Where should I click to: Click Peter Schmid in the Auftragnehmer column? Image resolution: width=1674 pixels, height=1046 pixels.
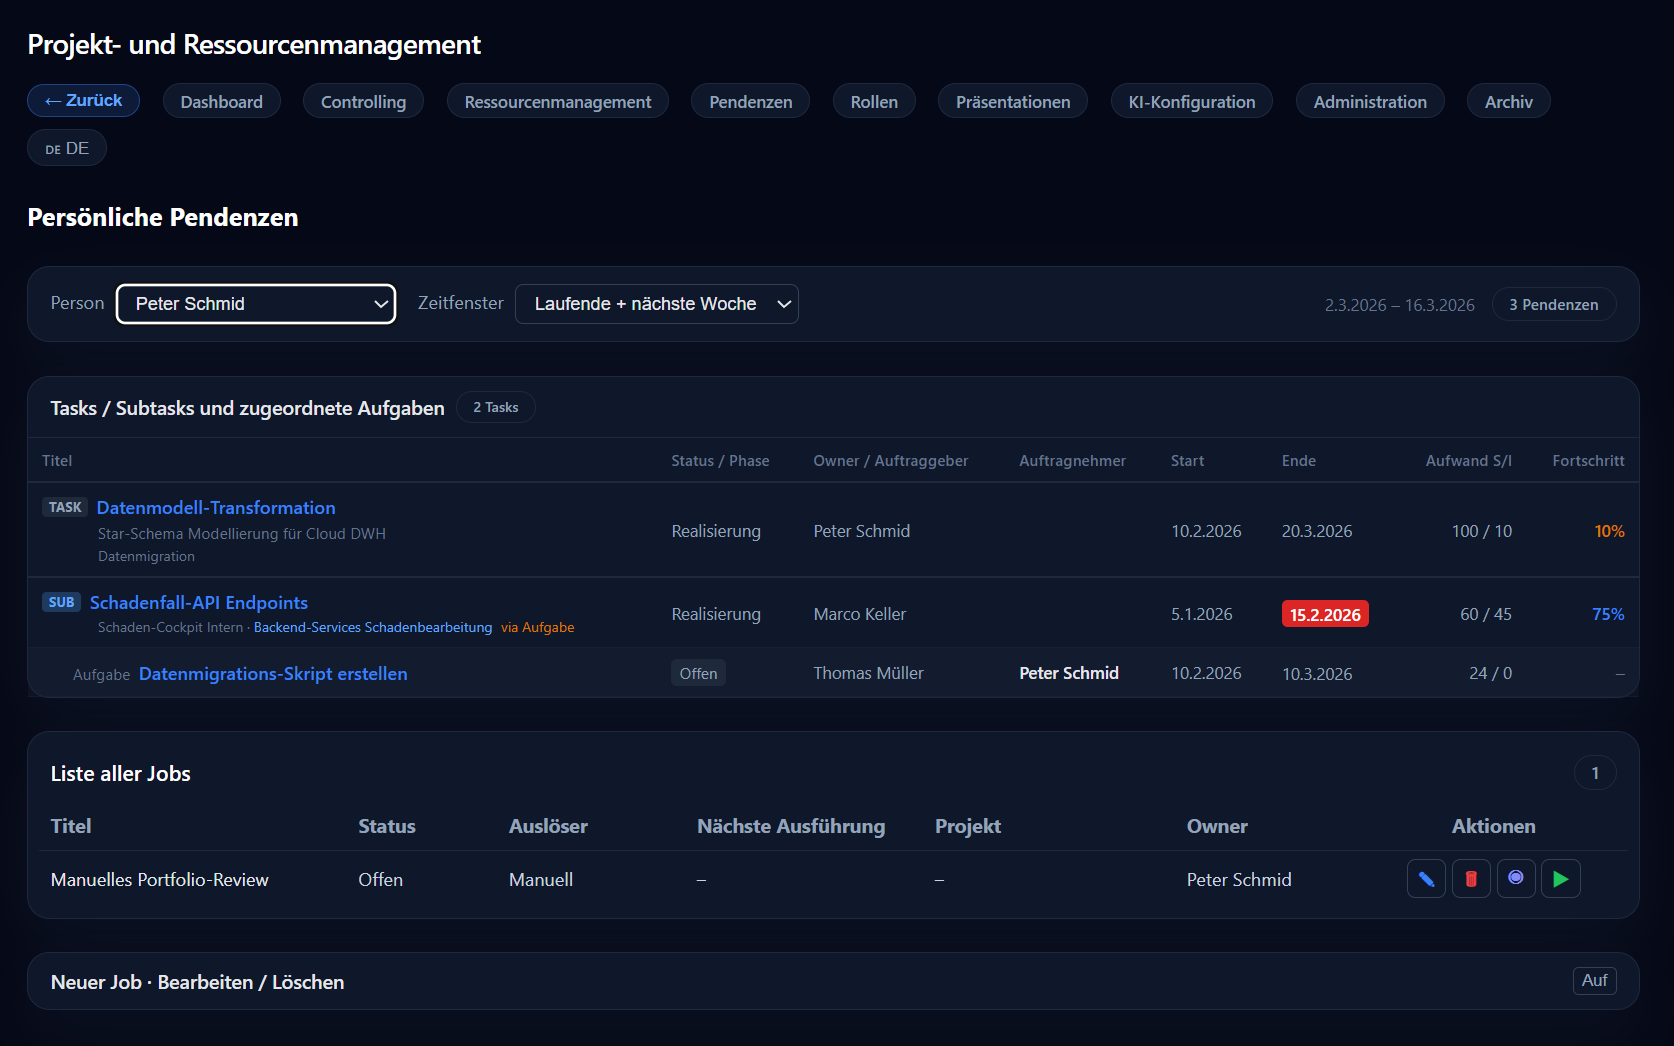click(x=1069, y=673)
